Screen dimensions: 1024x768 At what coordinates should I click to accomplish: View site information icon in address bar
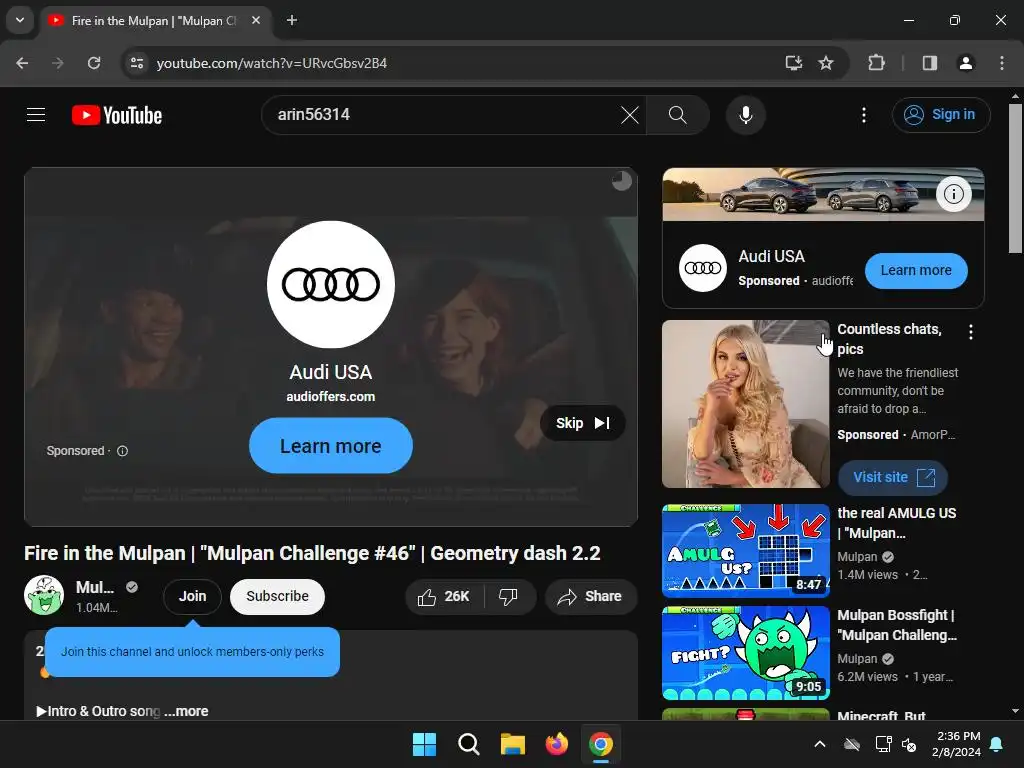[x=137, y=63]
